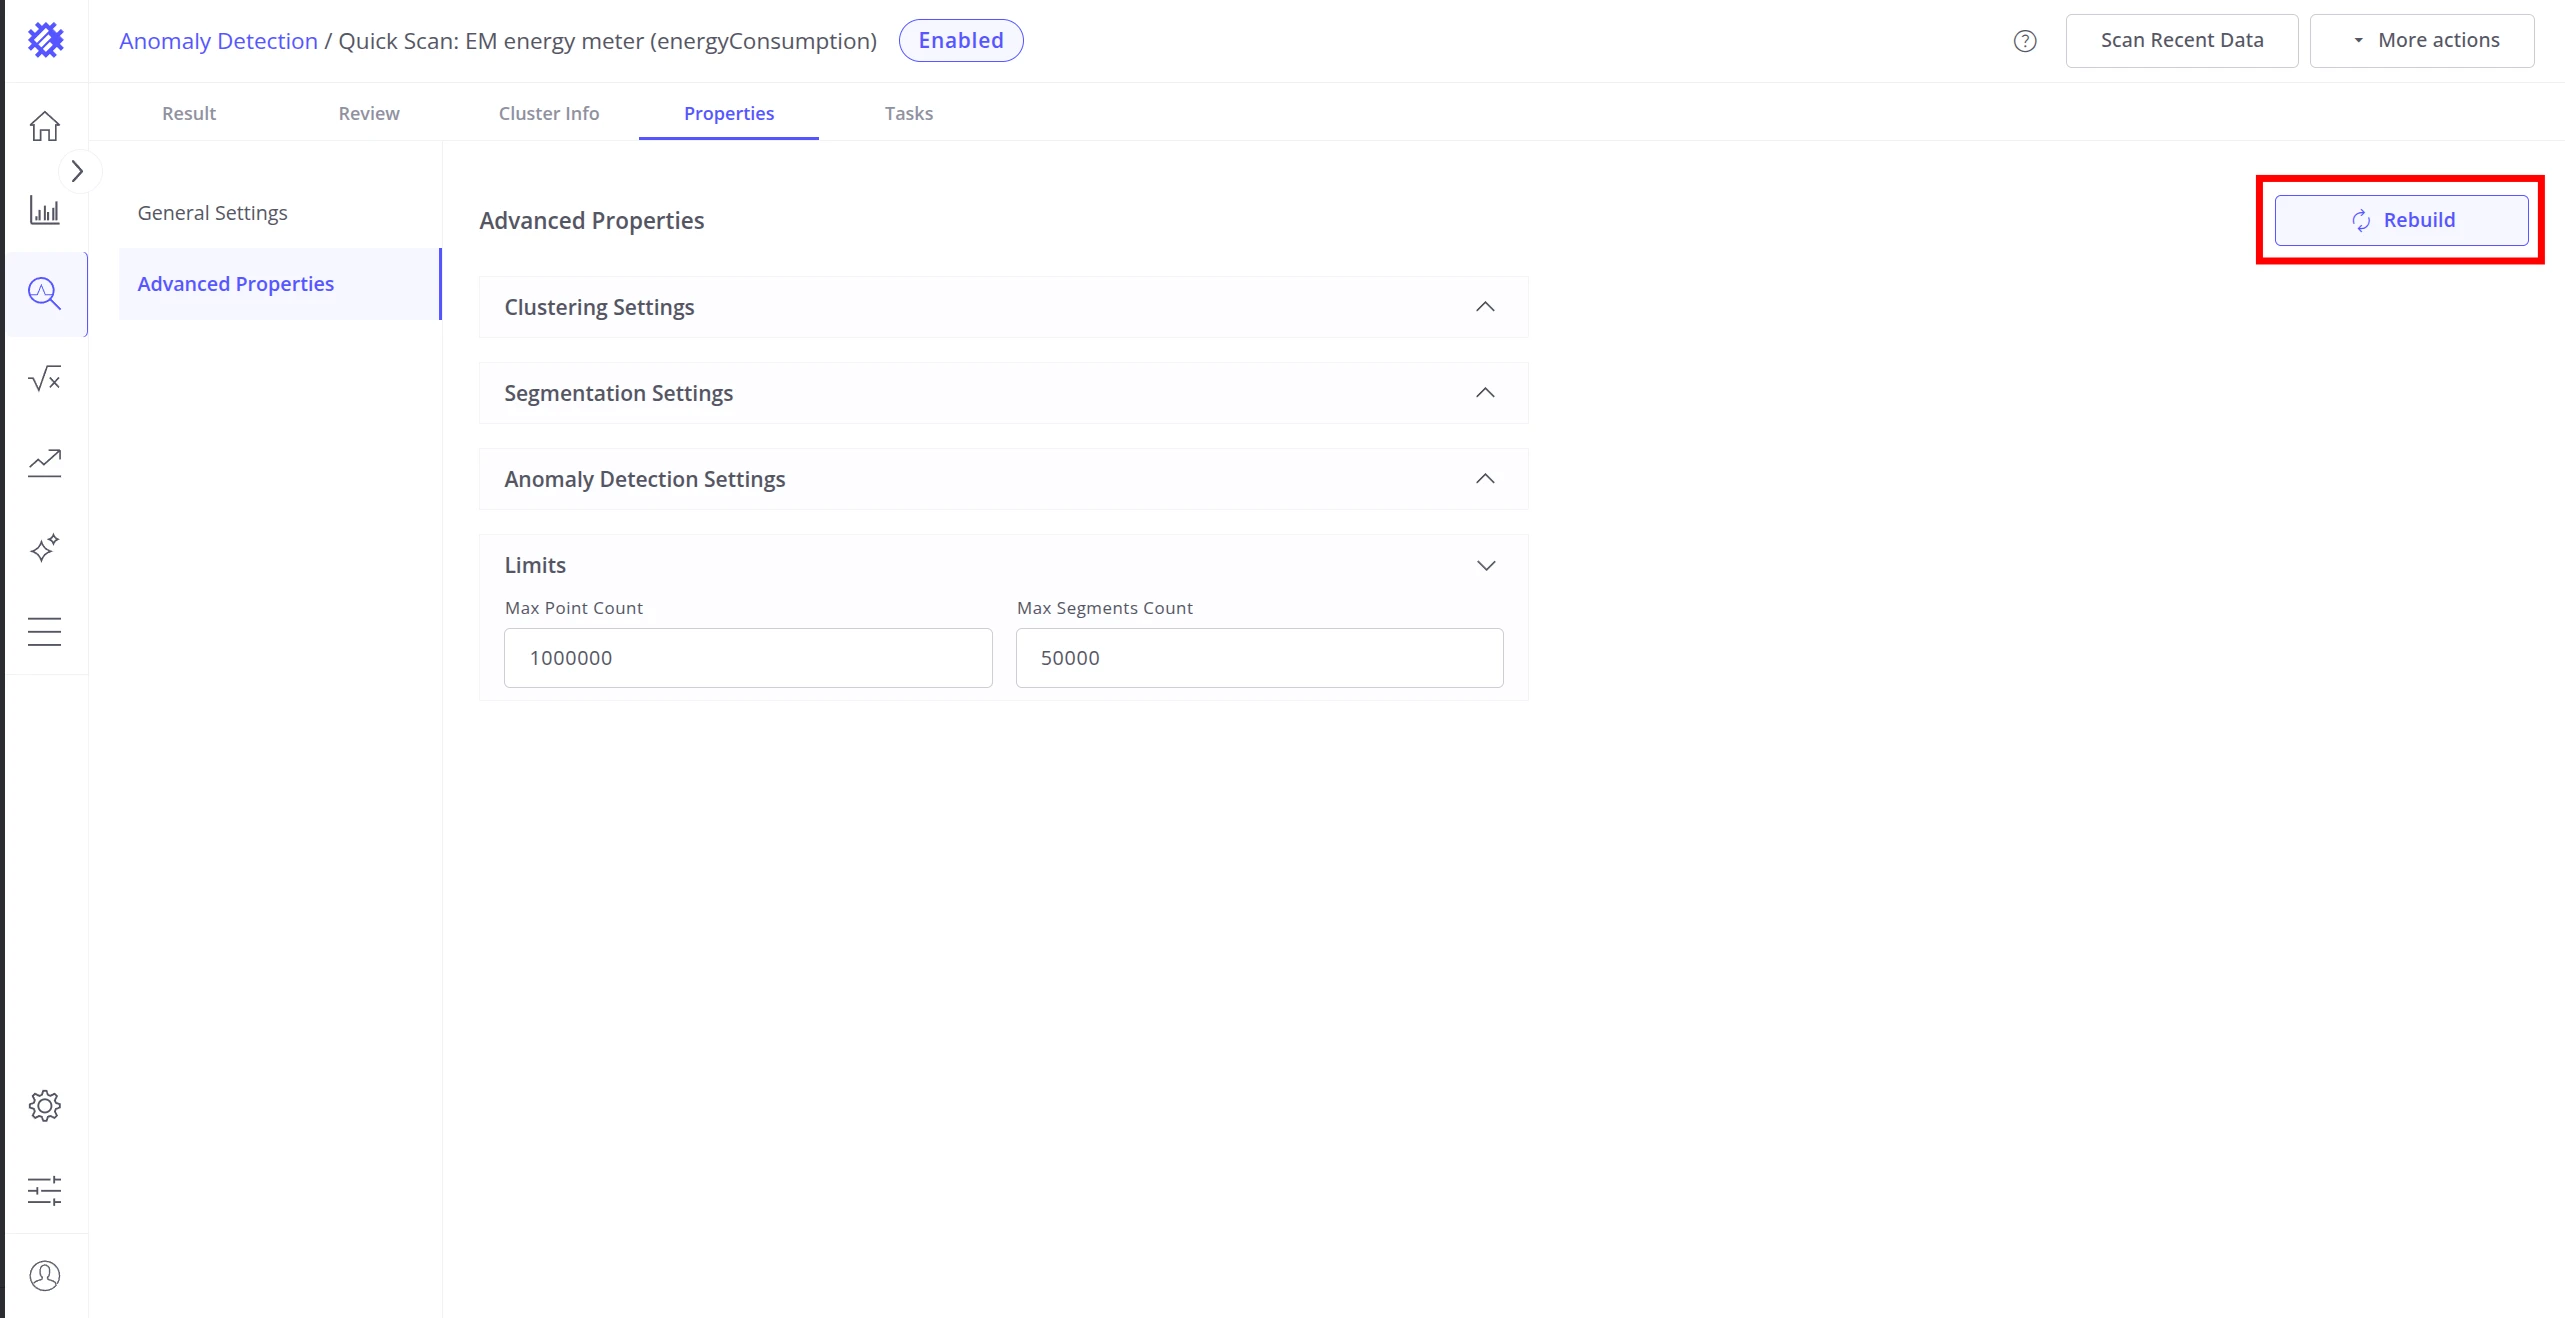
Task: Click the app logo icon
Action: click(x=46, y=40)
